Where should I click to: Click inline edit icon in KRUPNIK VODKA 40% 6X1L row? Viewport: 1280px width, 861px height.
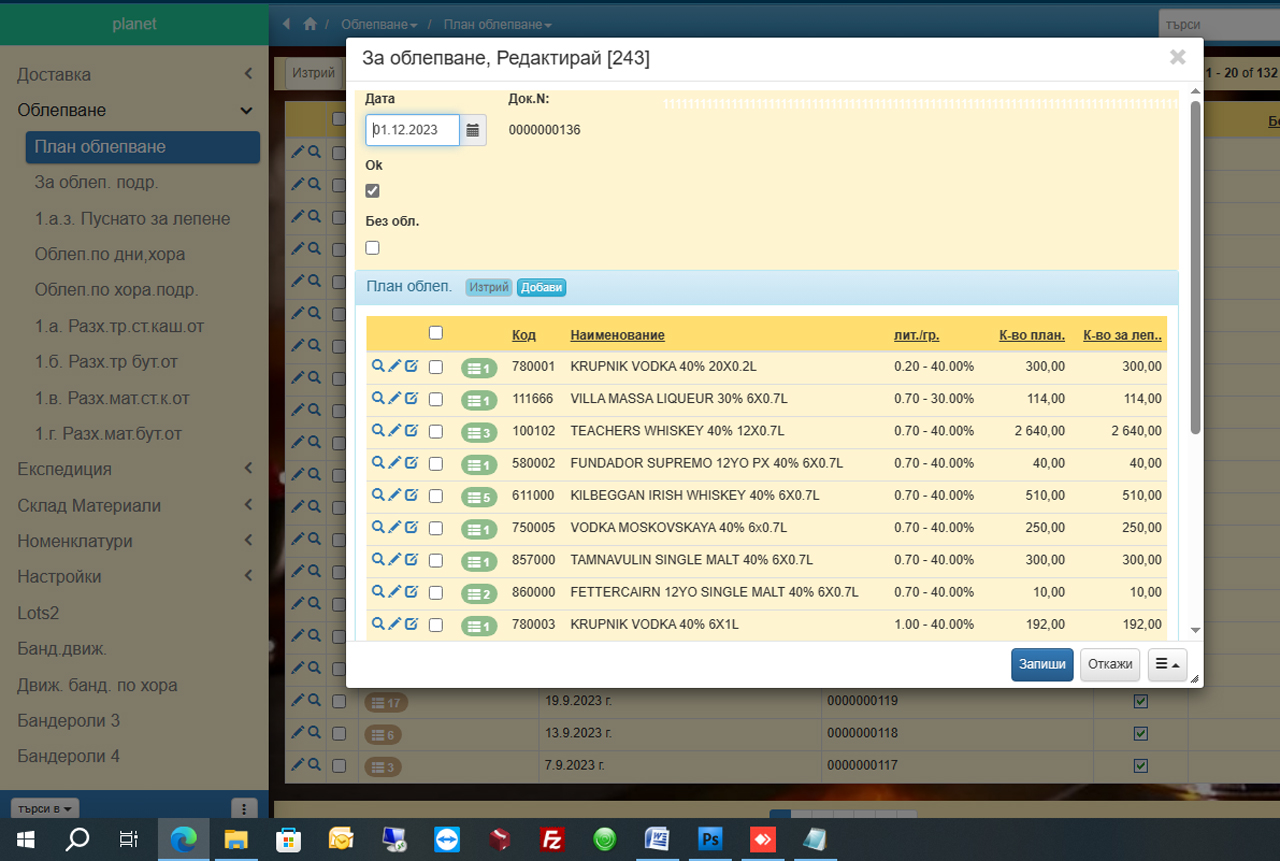tap(411, 624)
